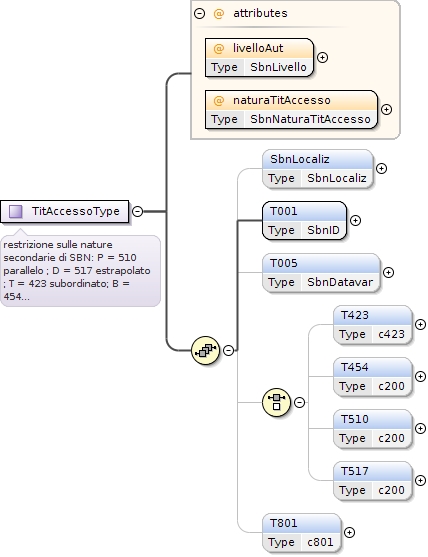The width and height of the screenshot is (428, 557).
Task: Click the attributes heading text
Action: [x=260, y=13]
